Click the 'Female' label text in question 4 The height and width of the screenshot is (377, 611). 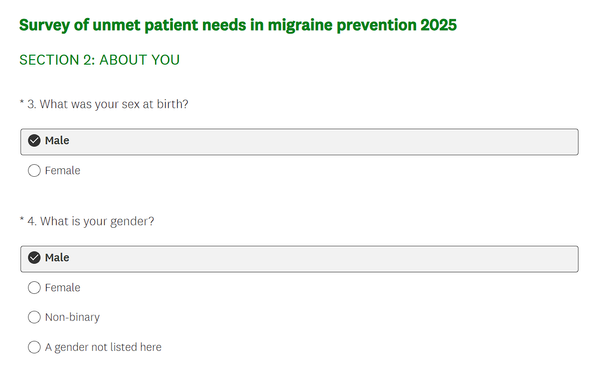click(x=62, y=288)
